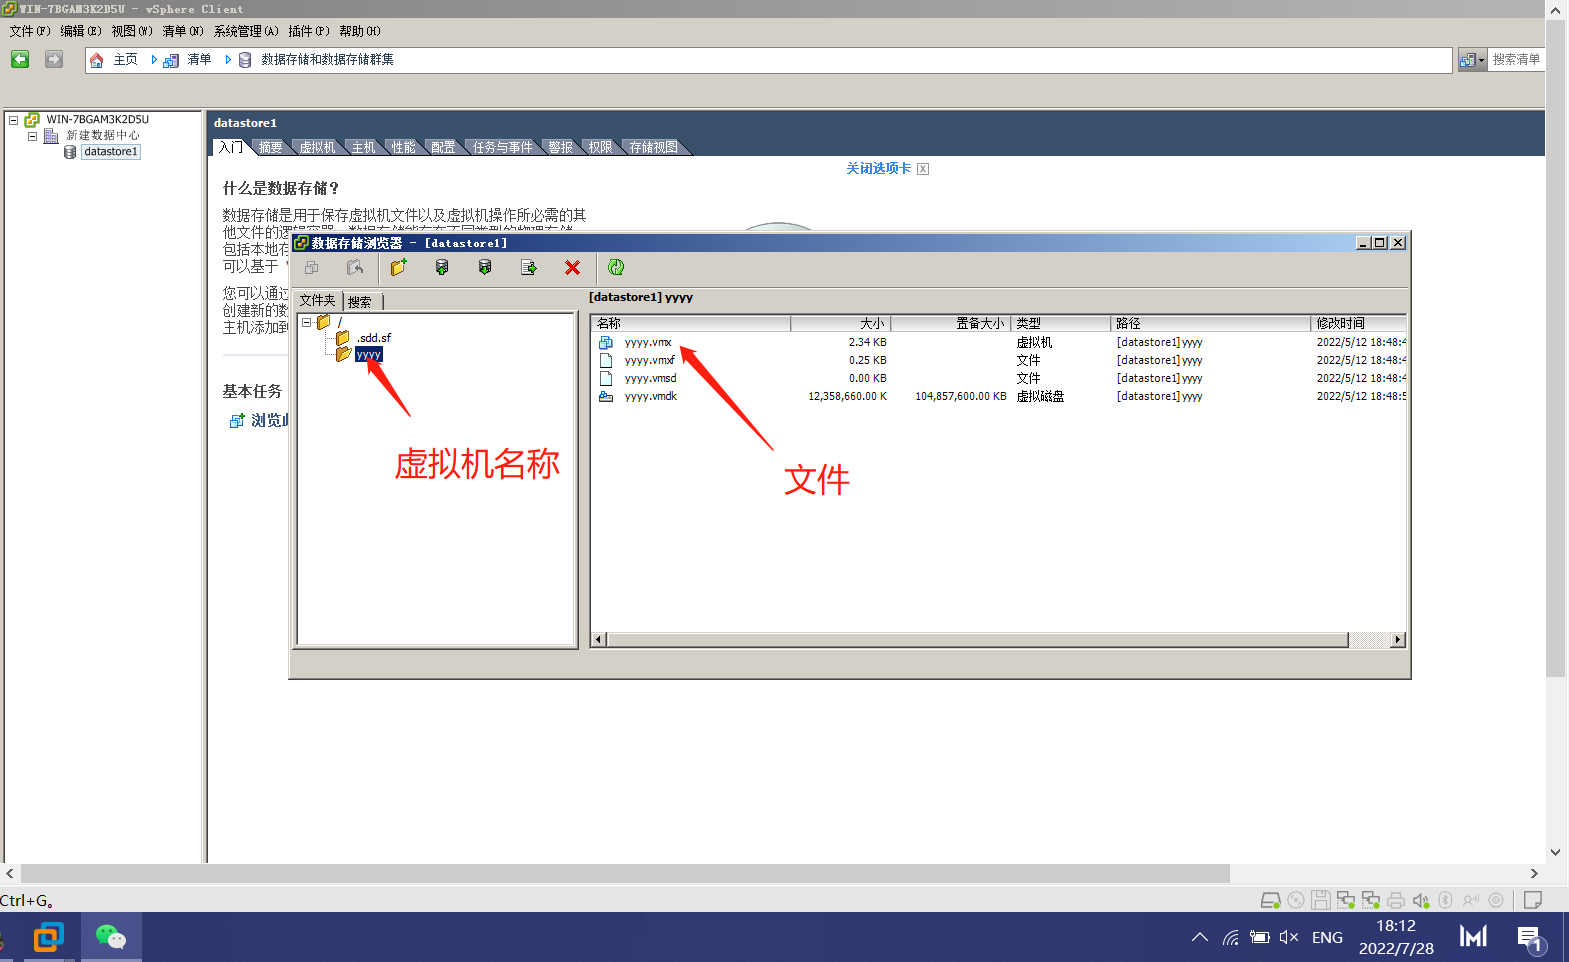The width and height of the screenshot is (1569, 962).
Task: Open the arrow before 清单 in the breadcrumb
Action: (154, 60)
